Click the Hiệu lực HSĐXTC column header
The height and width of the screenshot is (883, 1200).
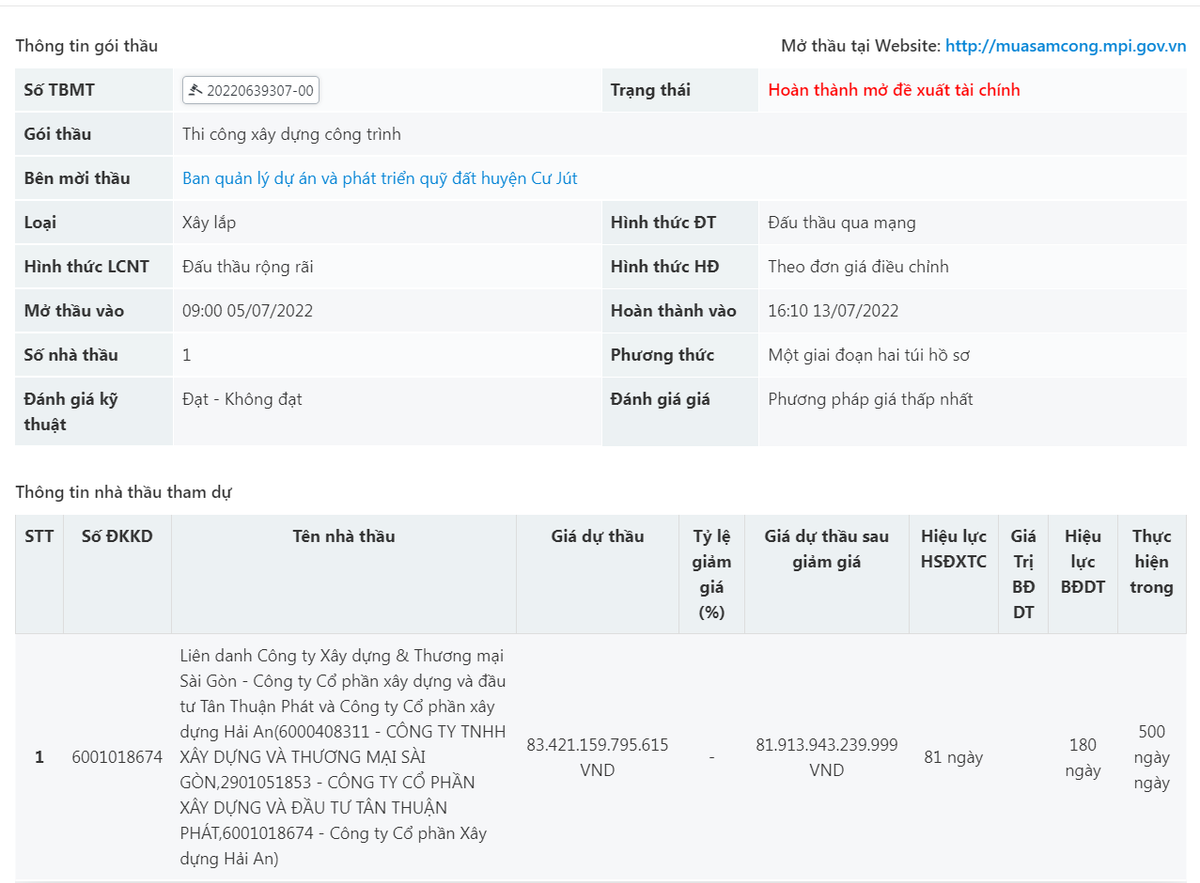pos(953,549)
